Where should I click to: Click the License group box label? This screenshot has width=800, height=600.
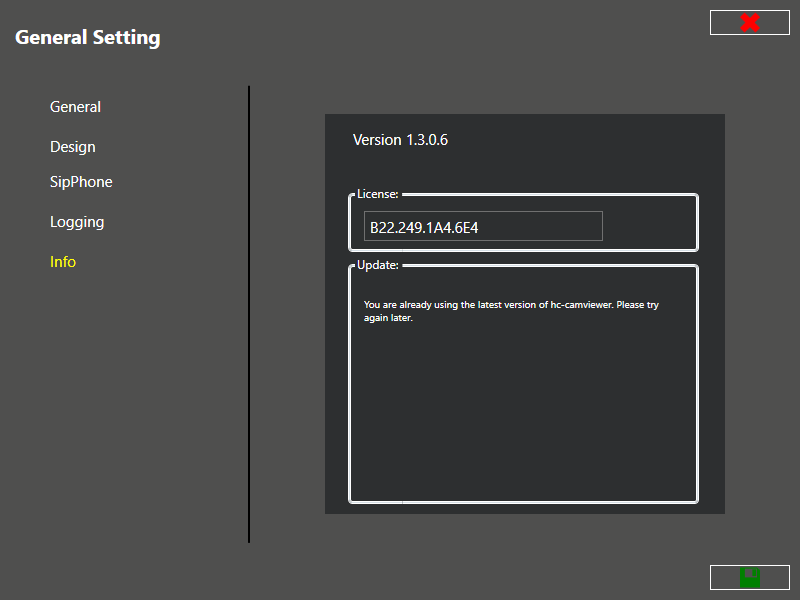(378, 194)
